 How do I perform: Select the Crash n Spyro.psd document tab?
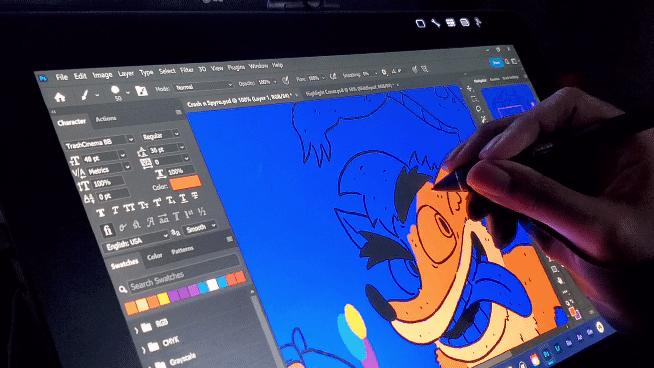click(240, 101)
